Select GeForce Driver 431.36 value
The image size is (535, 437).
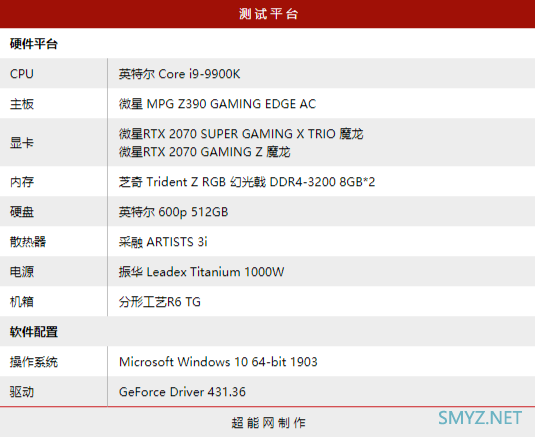[182, 392]
